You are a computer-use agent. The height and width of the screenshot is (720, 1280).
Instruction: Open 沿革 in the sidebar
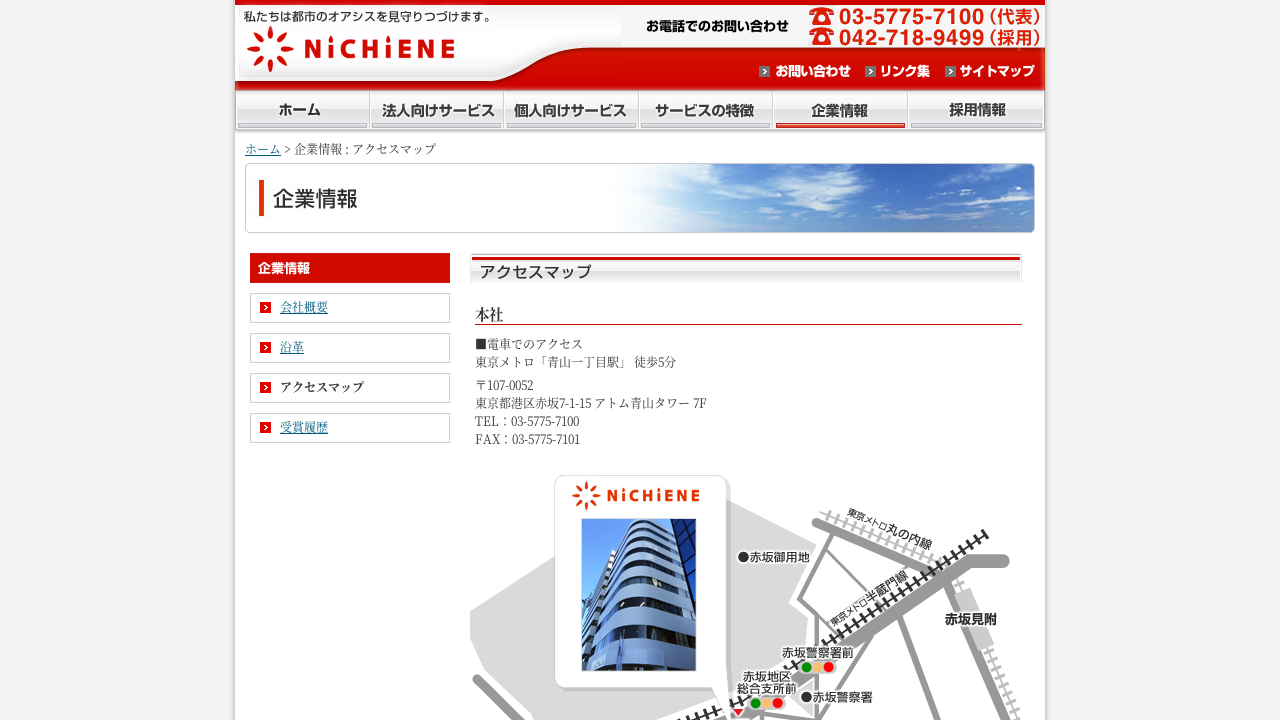(x=292, y=348)
